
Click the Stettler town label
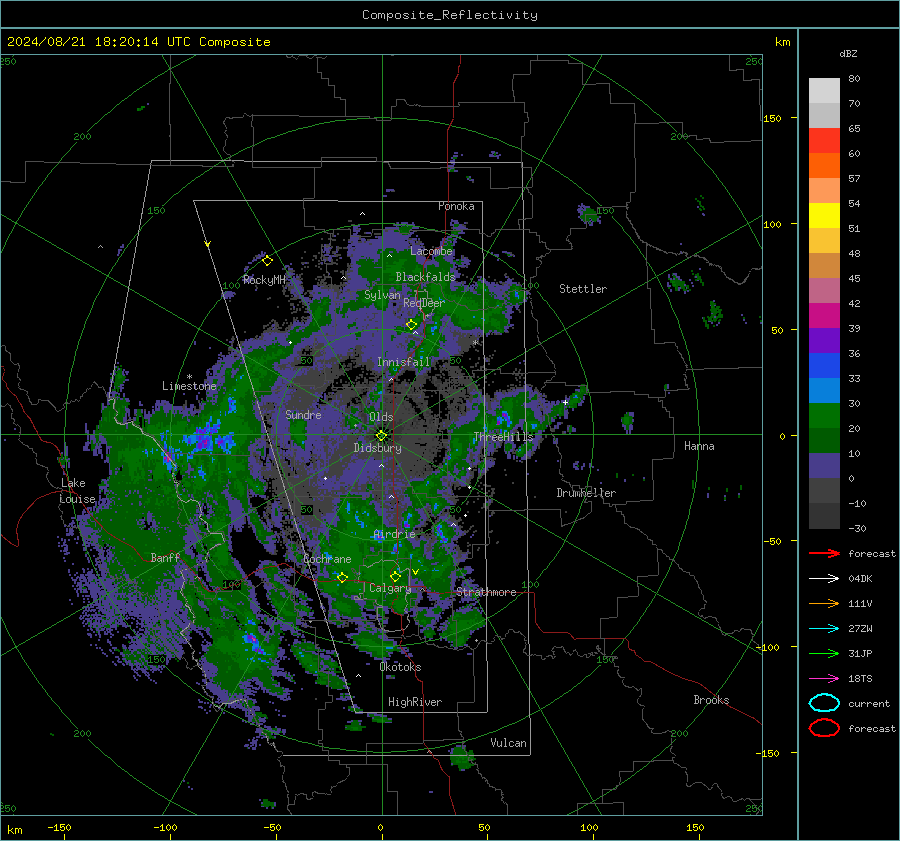click(583, 289)
